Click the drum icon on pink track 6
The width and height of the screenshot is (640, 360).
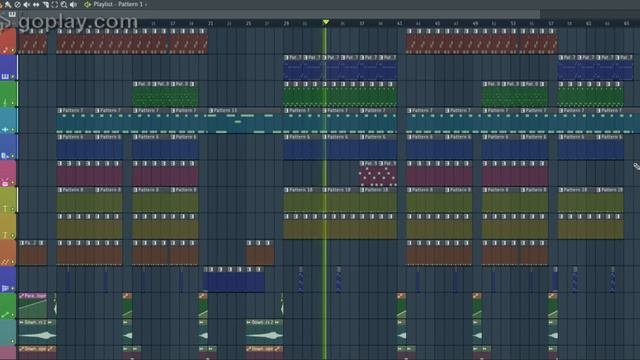(x=5, y=183)
